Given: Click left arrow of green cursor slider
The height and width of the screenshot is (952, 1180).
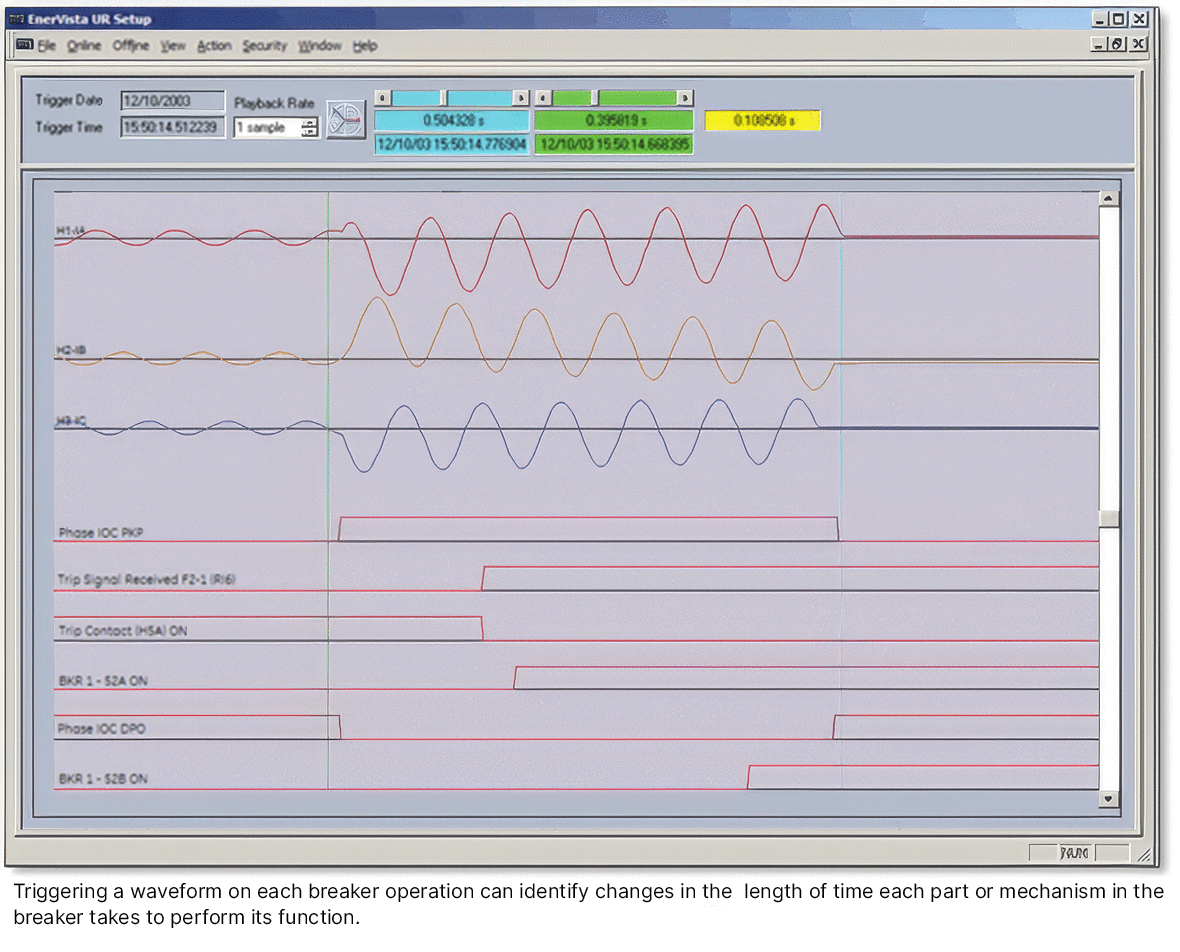Looking at the screenshot, I should coord(543,98).
